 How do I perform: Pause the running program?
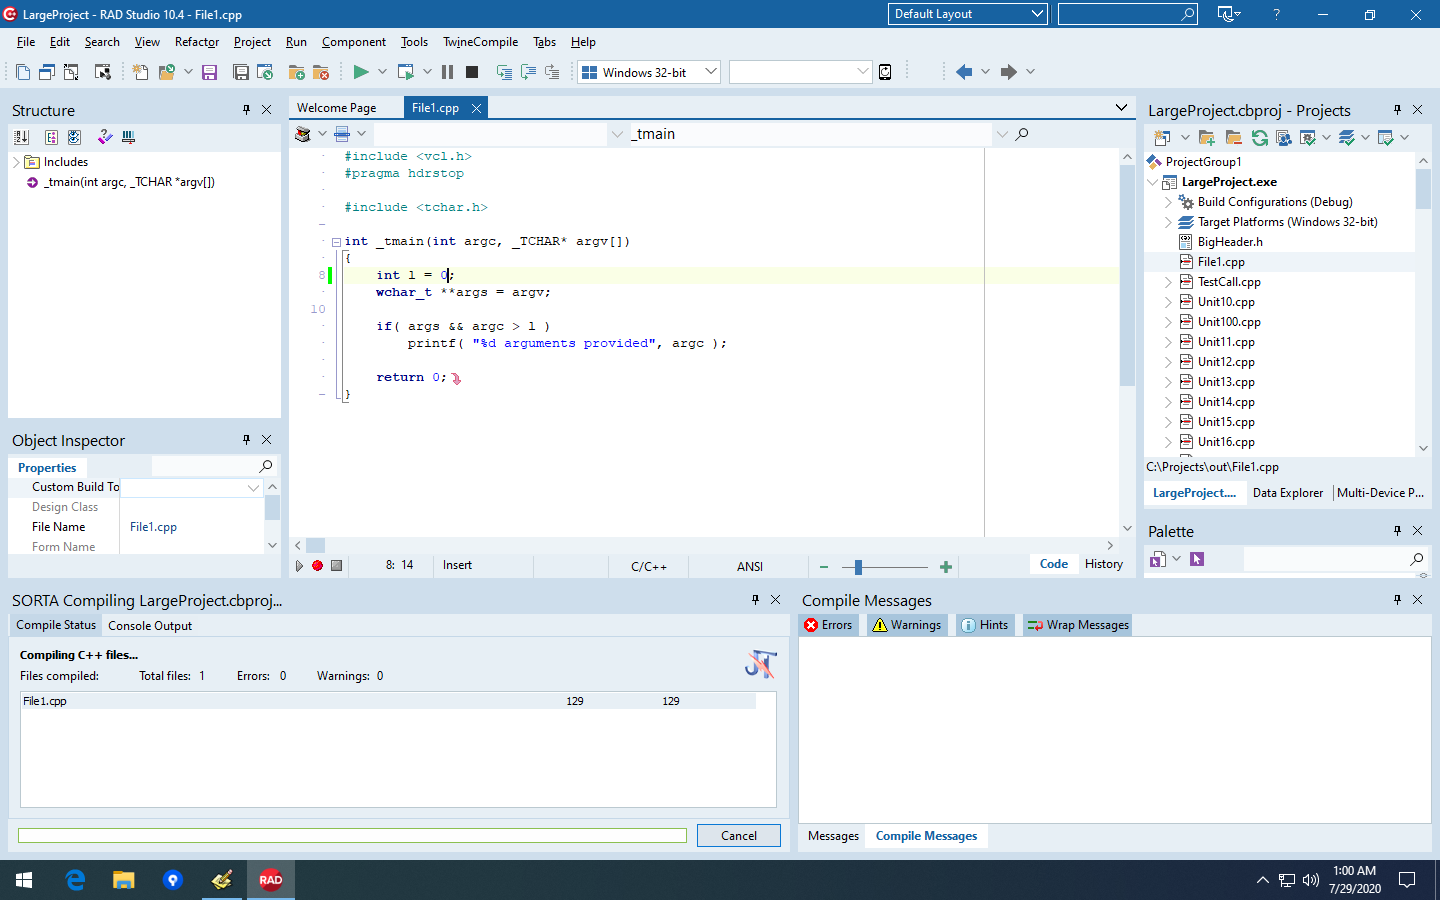tap(447, 72)
